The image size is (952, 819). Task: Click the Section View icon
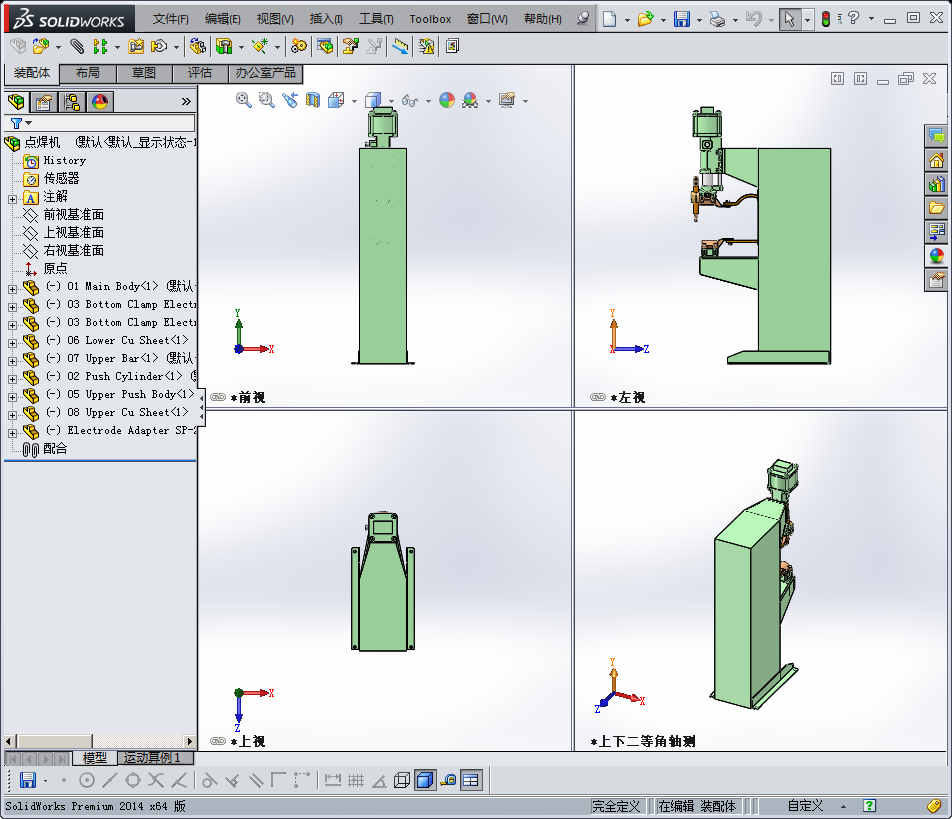click(313, 100)
